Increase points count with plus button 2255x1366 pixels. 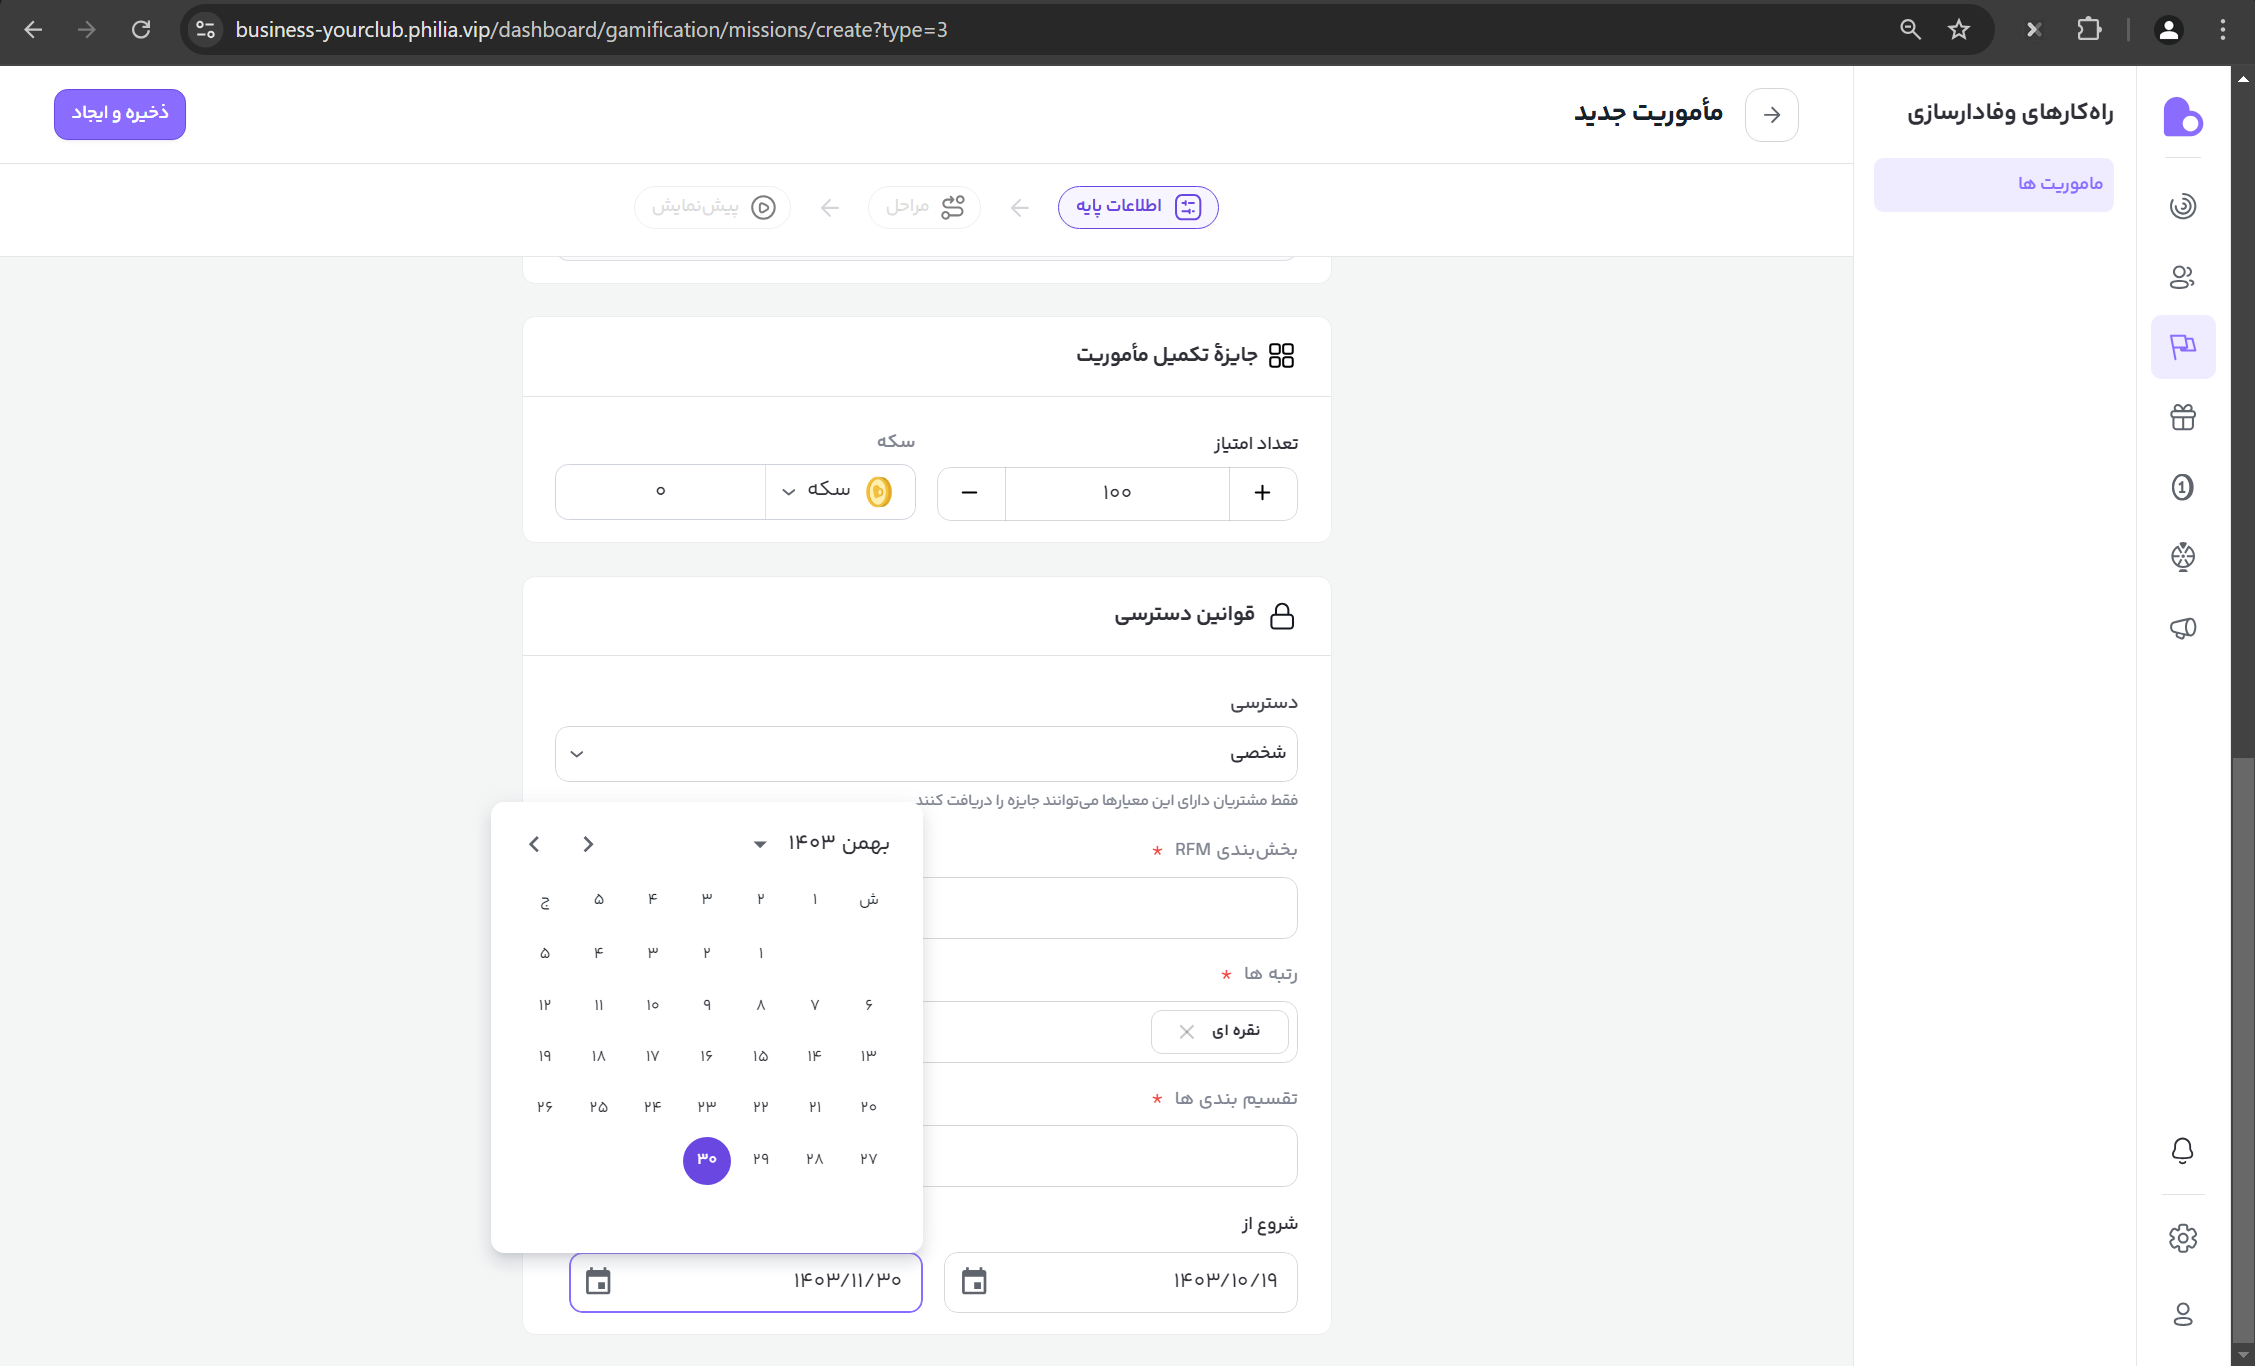1262,493
